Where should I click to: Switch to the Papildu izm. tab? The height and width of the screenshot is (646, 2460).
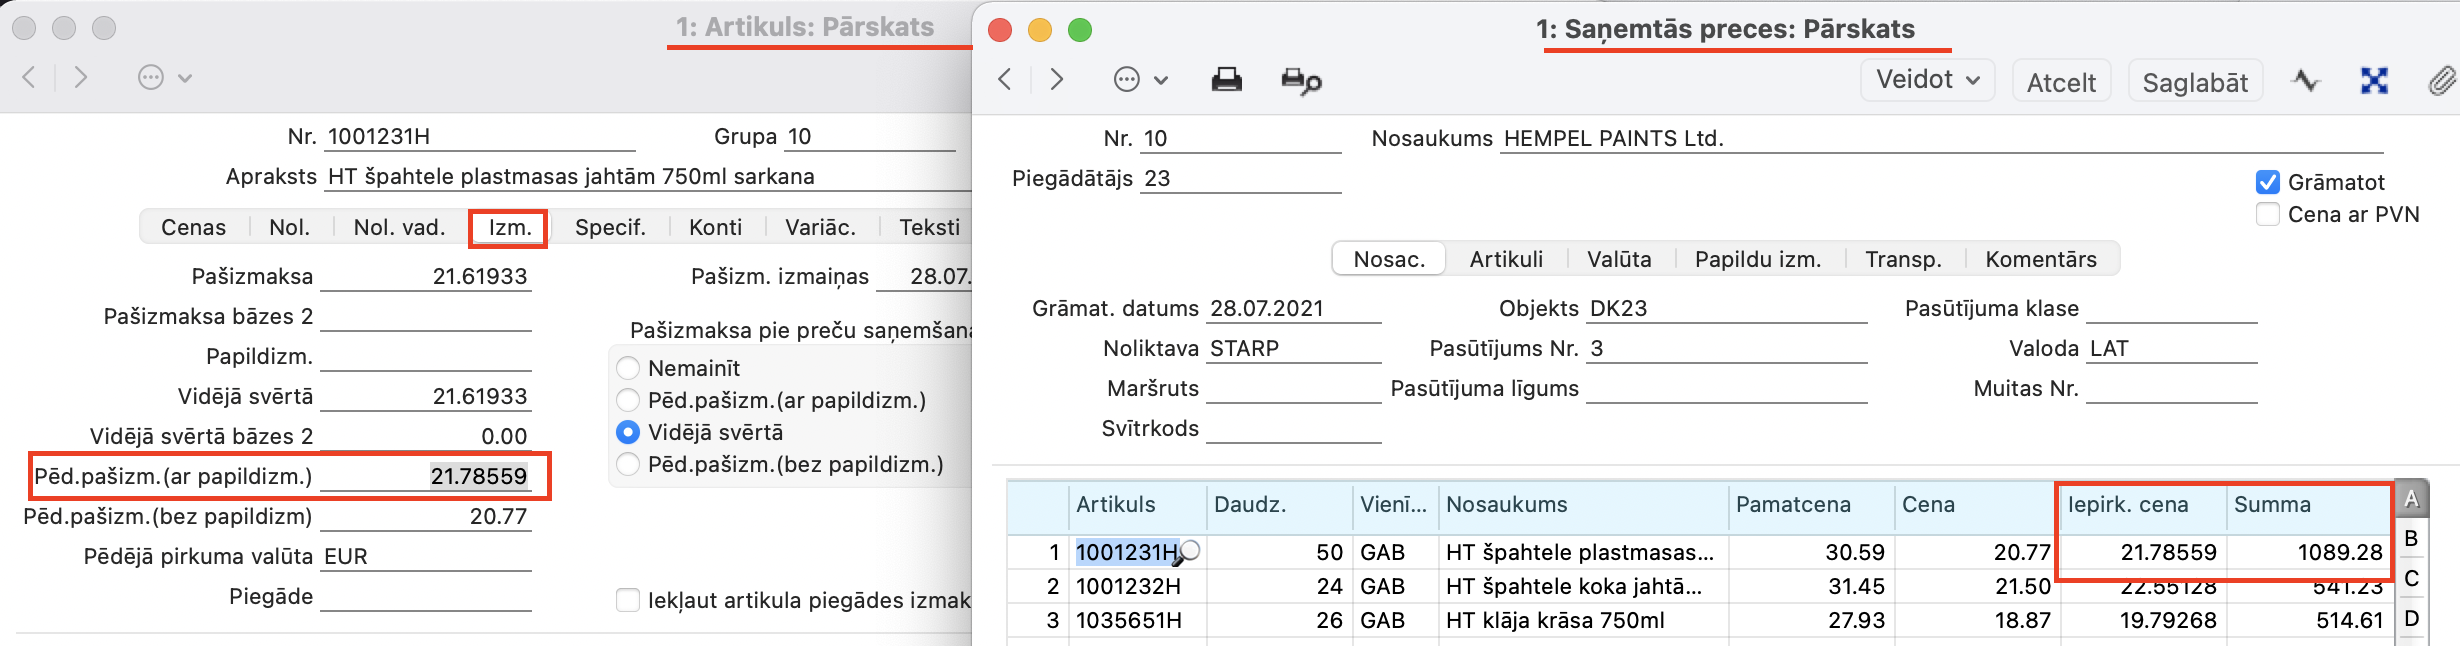(1757, 259)
